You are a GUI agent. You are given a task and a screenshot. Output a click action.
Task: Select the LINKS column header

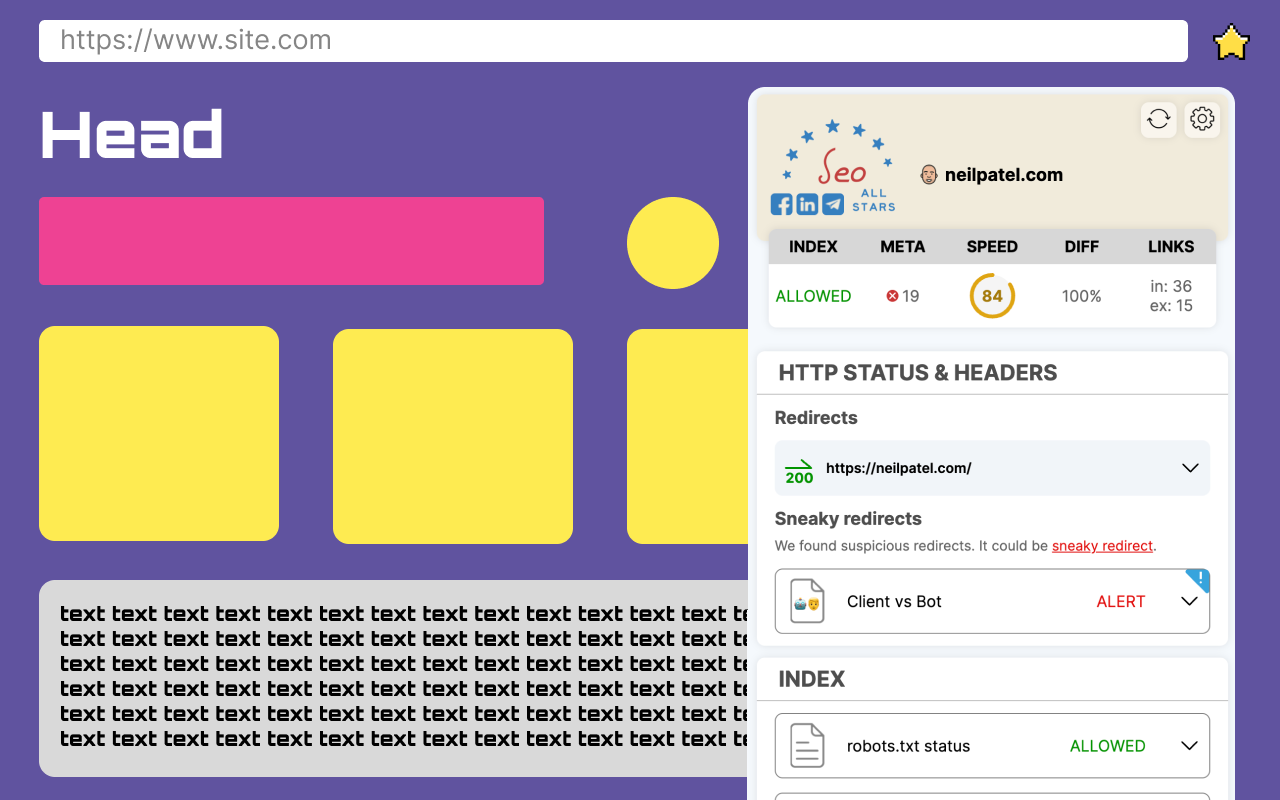pyautogui.click(x=1171, y=246)
